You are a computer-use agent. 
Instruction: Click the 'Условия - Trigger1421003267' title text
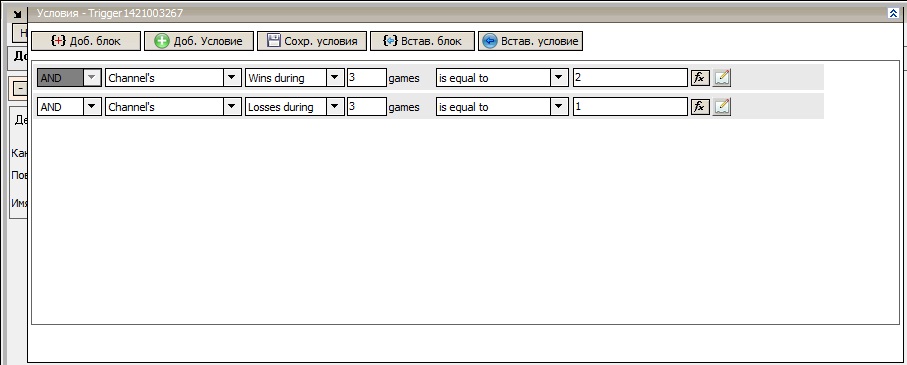point(110,12)
